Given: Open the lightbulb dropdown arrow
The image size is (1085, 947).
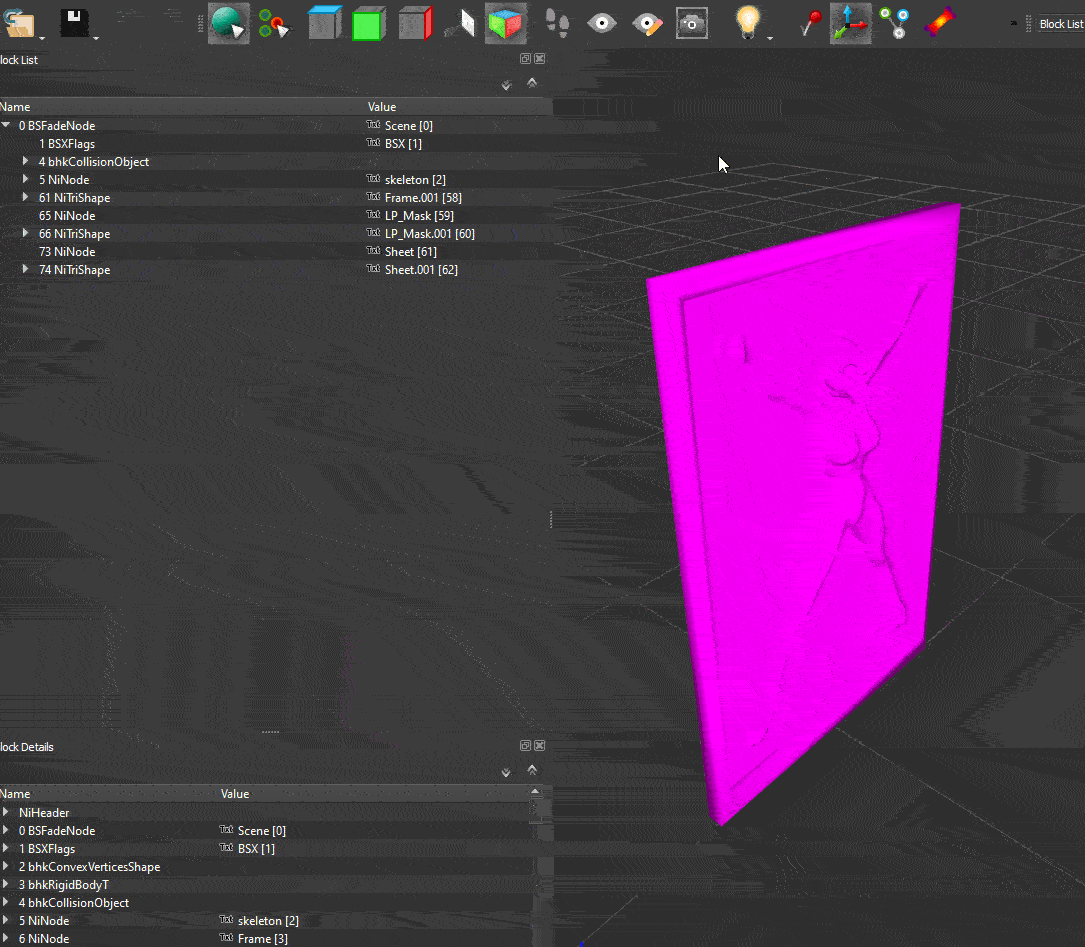Looking at the screenshot, I should point(769,38).
